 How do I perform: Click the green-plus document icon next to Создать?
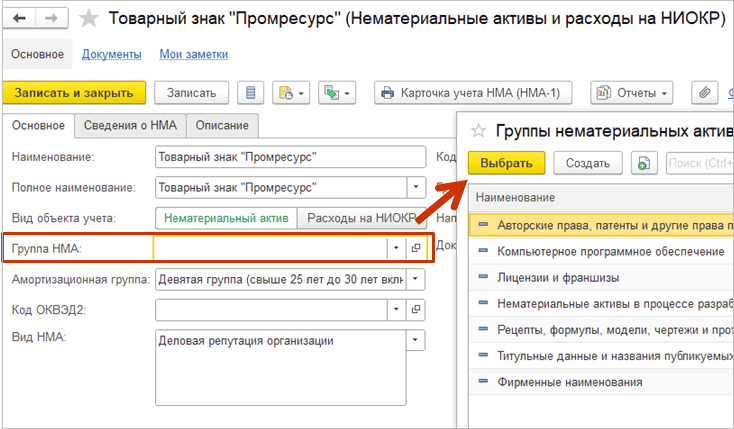point(644,163)
